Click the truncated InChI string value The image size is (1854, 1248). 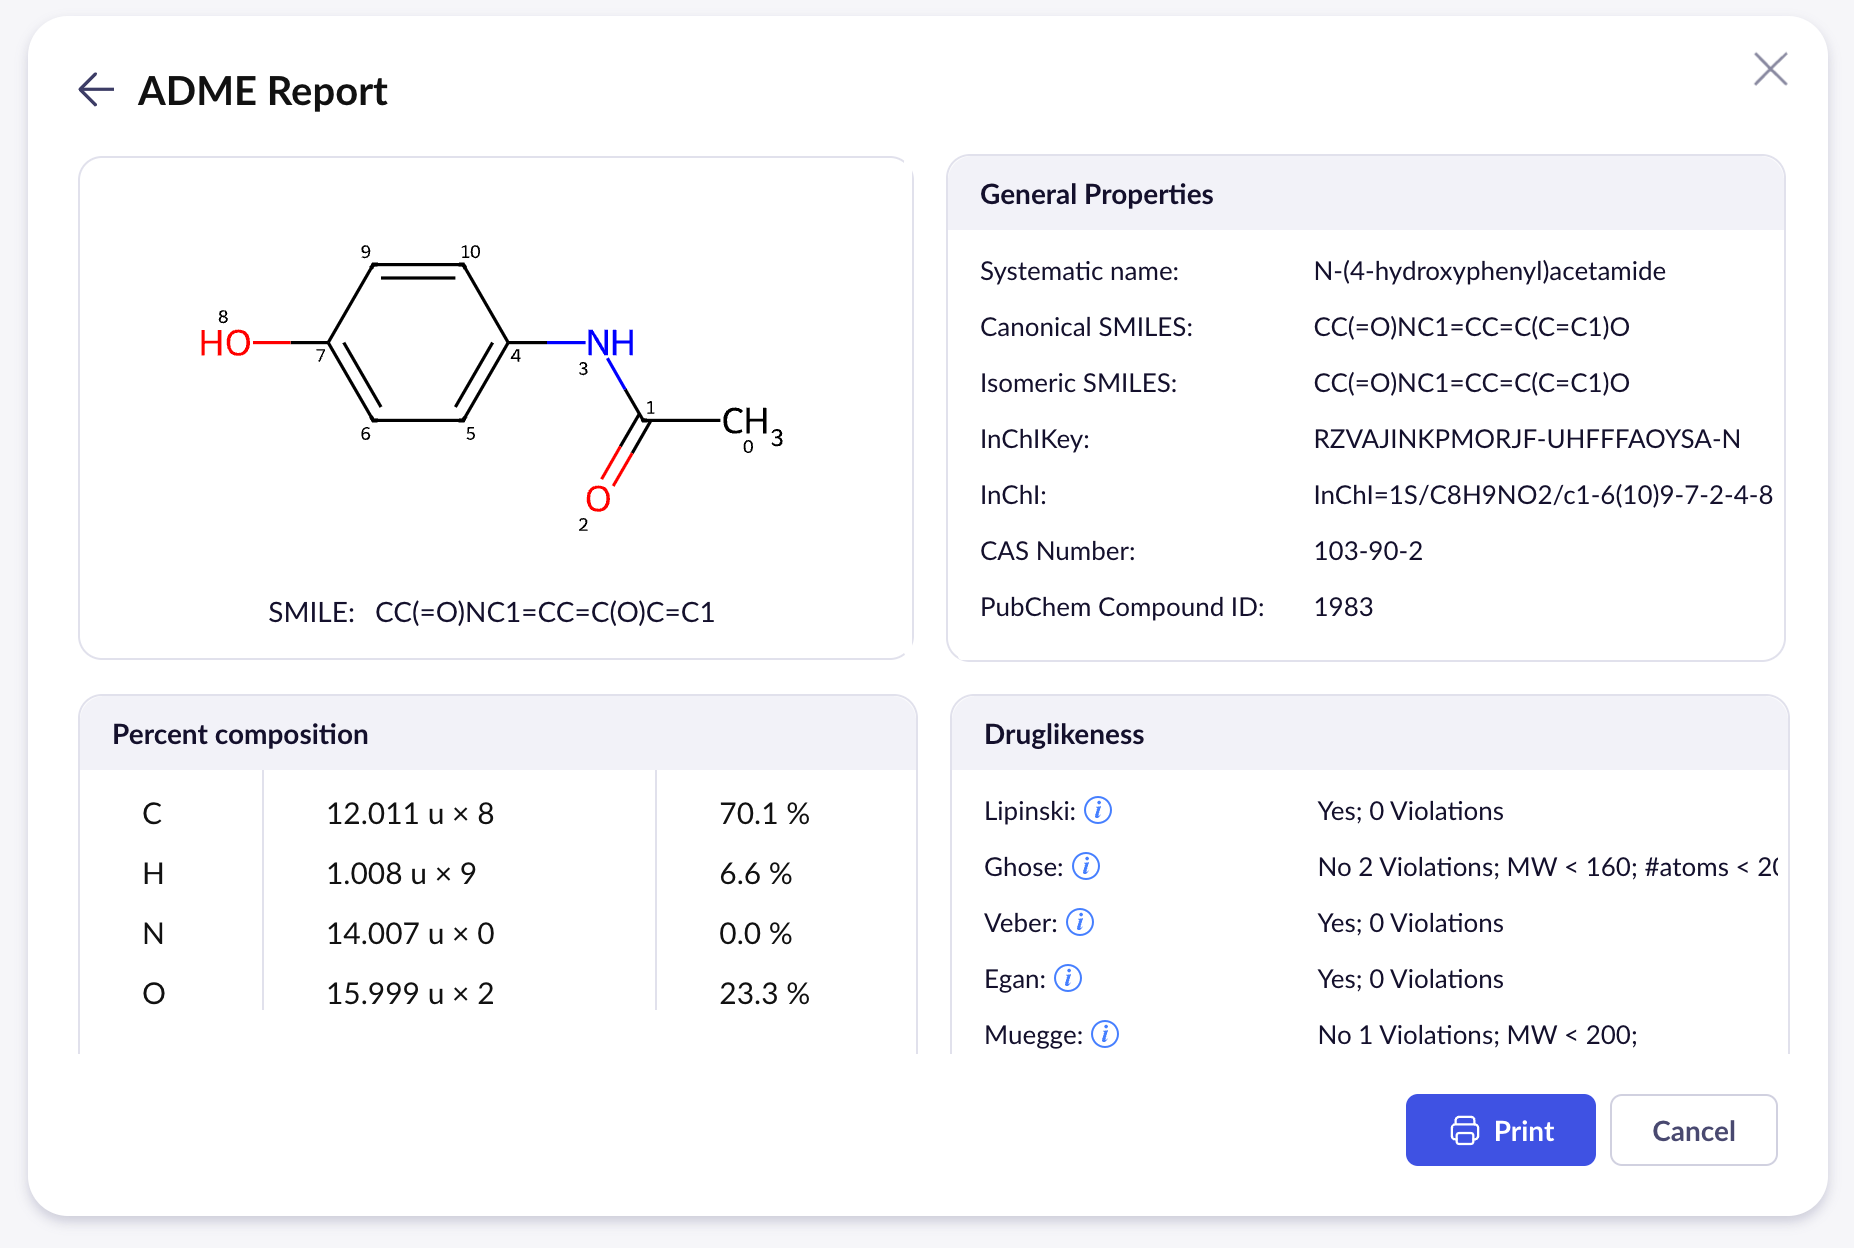click(1542, 495)
